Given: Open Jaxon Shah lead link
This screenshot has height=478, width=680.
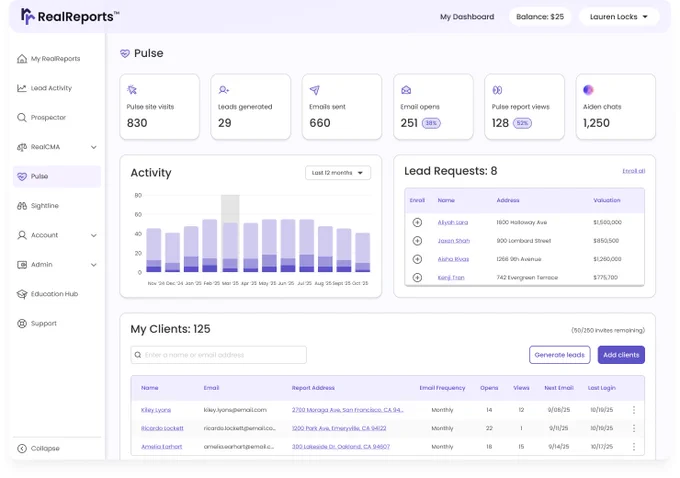Looking at the screenshot, I should 454,241.
